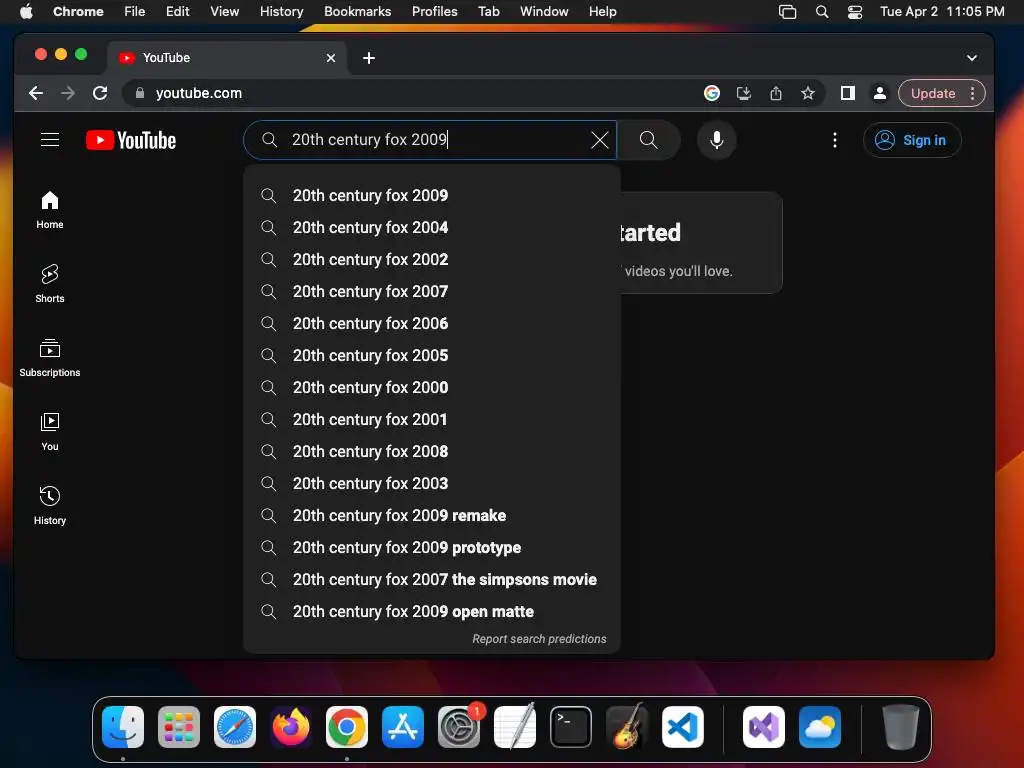Screen dimensions: 1024x768
Task: Open the Tab menu
Action: (x=488, y=11)
